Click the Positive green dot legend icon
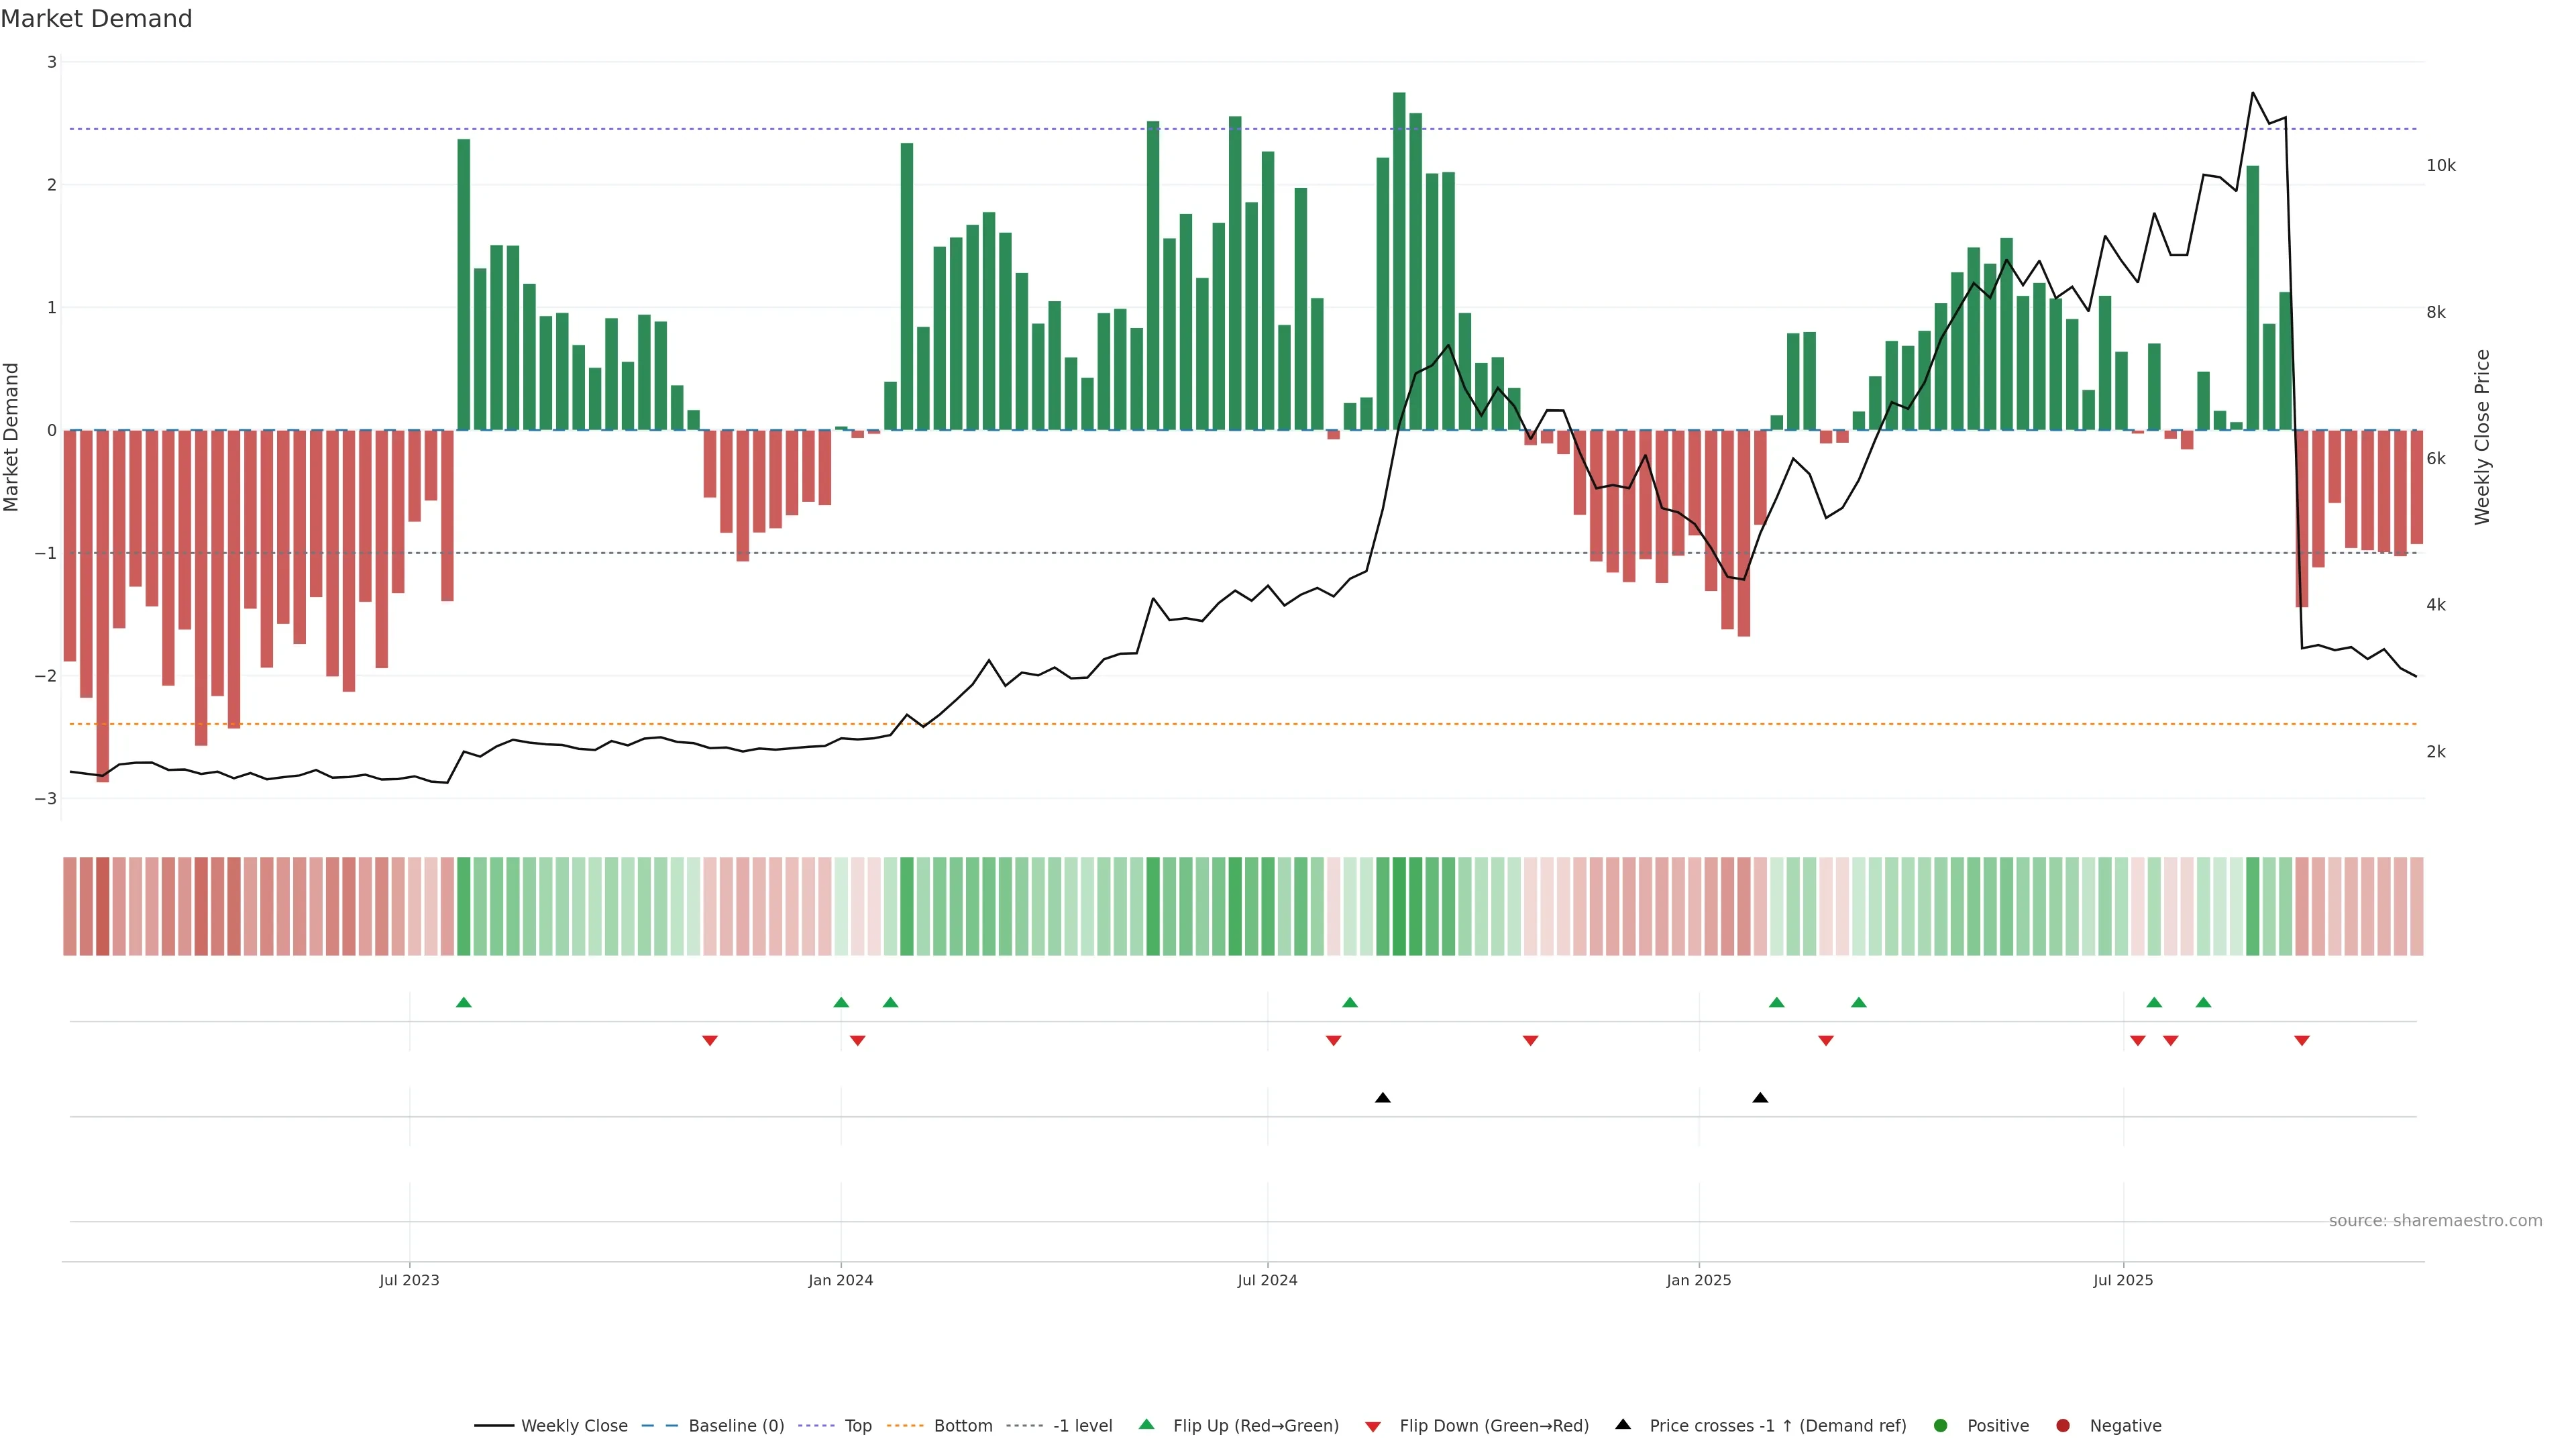The height and width of the screenshot is (1449, 2576). (1941, 1426)
